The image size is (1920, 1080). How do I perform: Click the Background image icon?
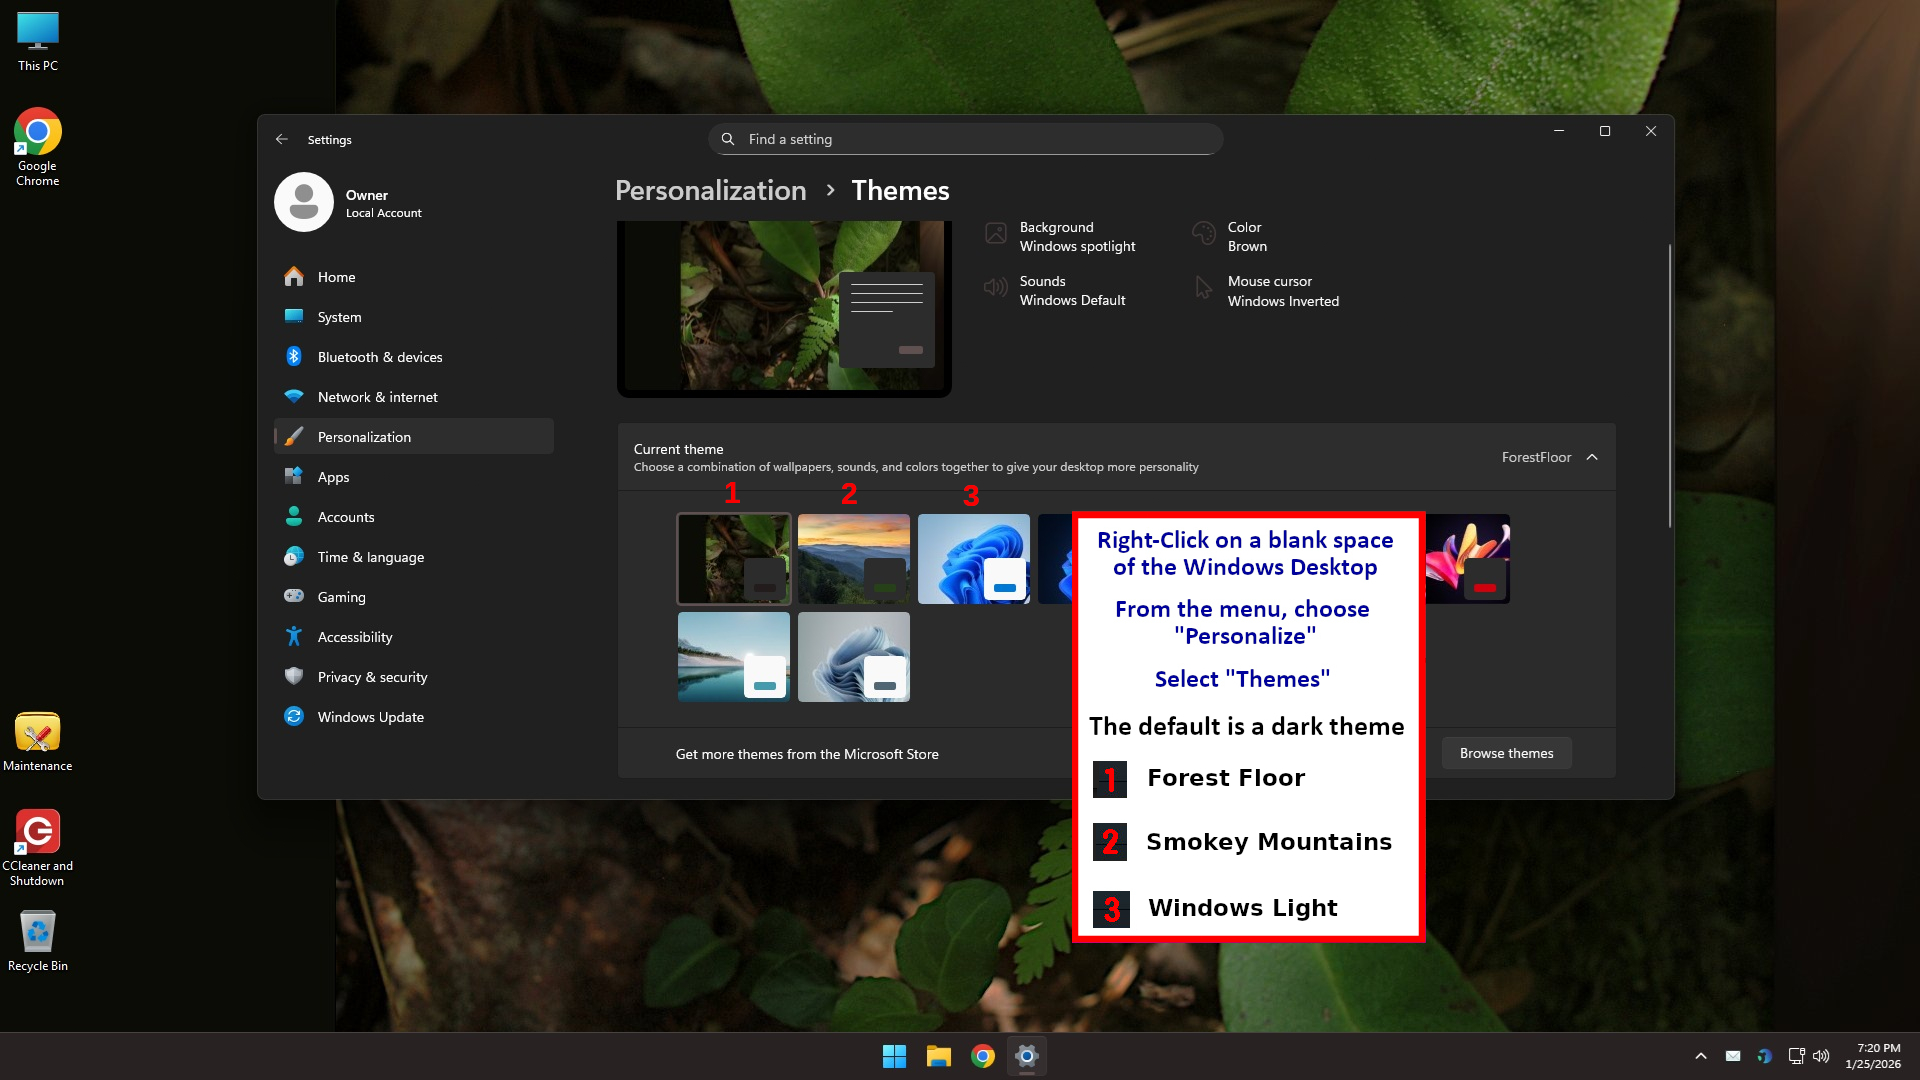995,234
